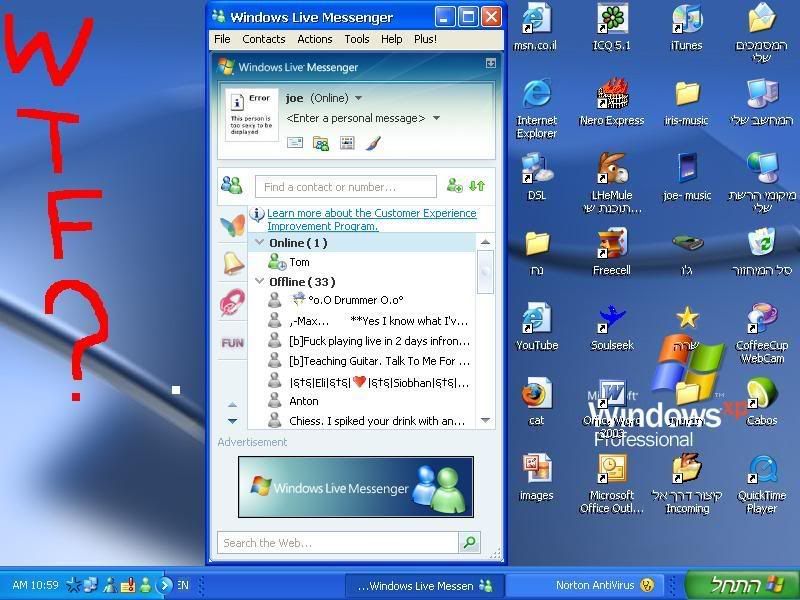800x600 pixels.
Task: Open the Firefox cat desktop icon
Action: [536, 401]
